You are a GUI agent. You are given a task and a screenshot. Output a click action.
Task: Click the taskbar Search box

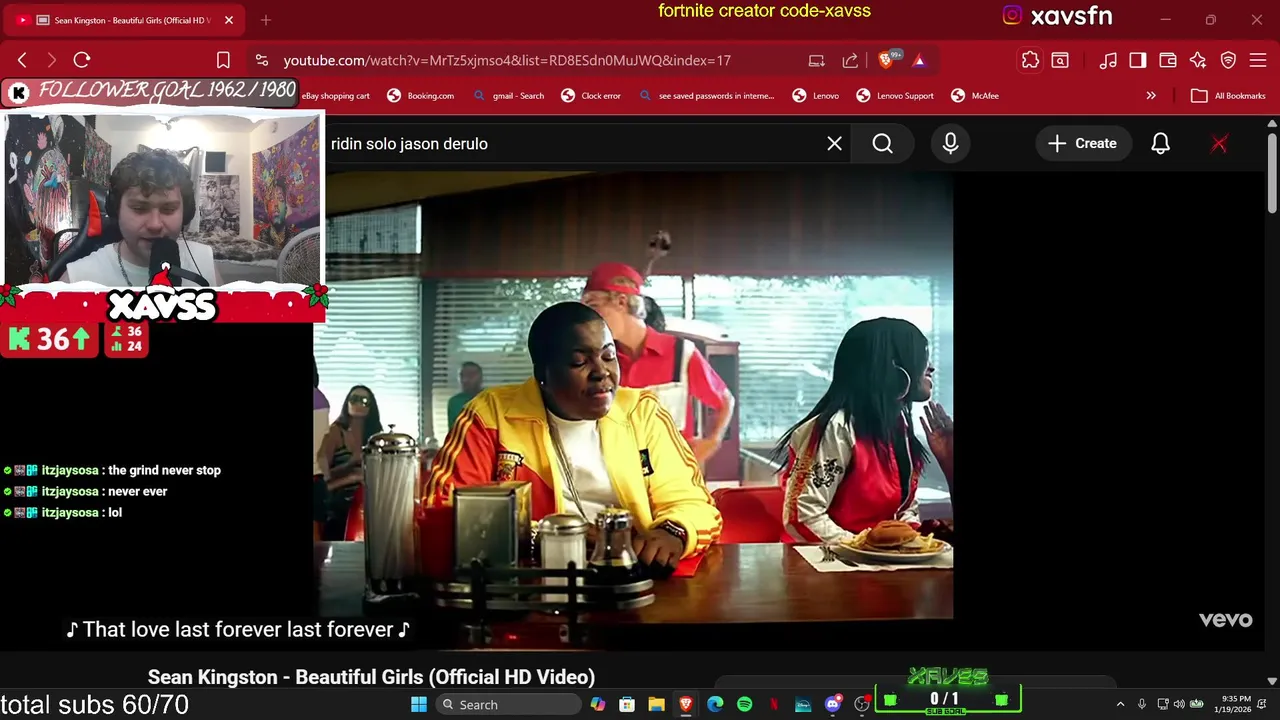point(510,704)
